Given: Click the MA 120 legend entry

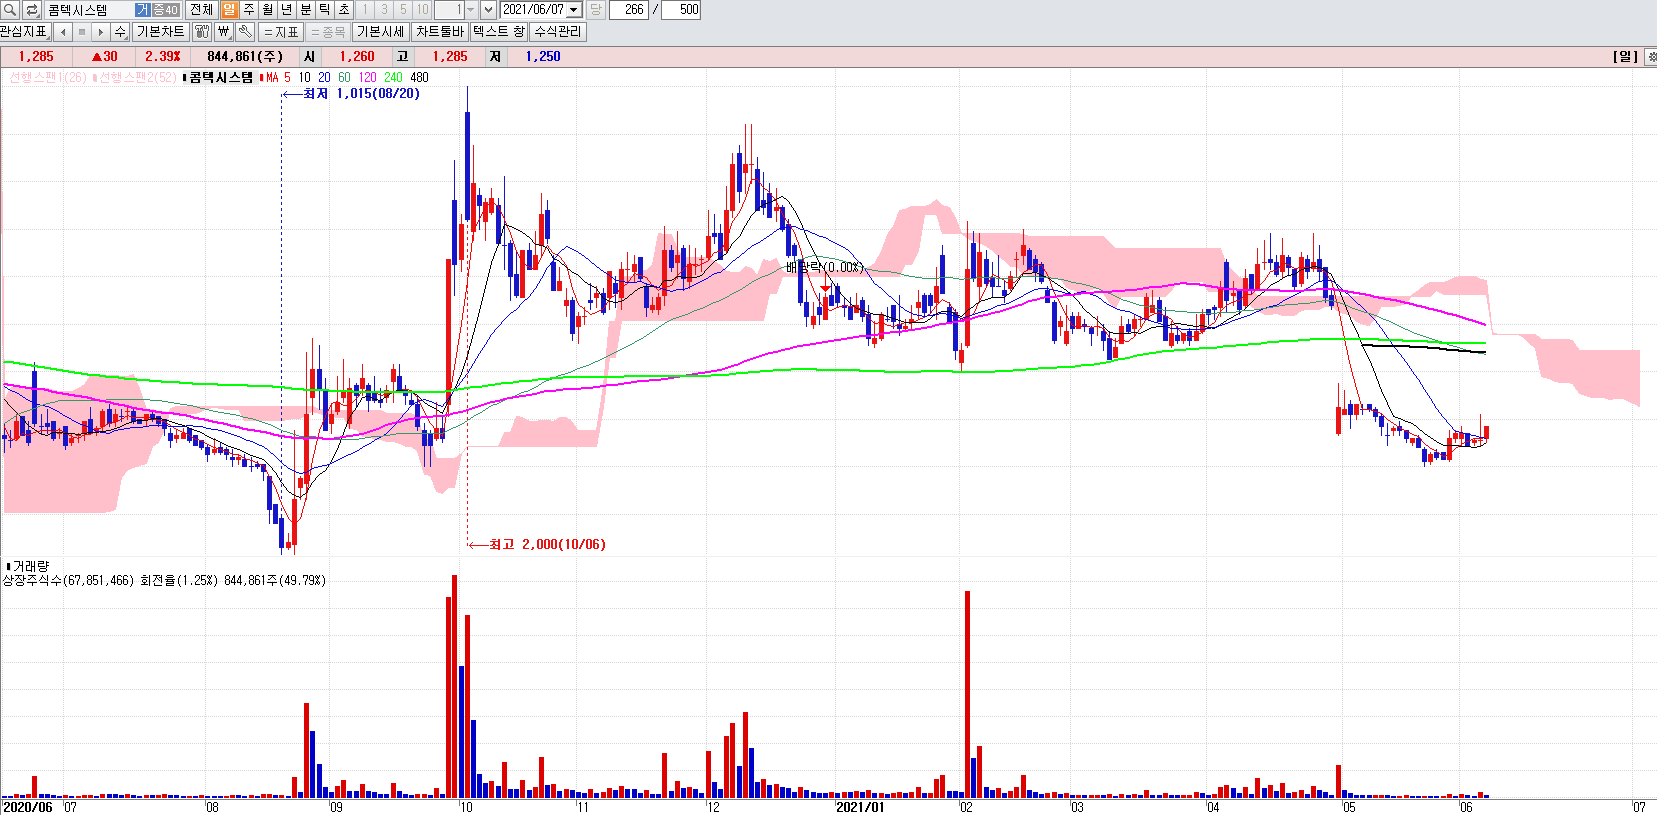Looking at the screenshot, I should [x=367, y=77].
